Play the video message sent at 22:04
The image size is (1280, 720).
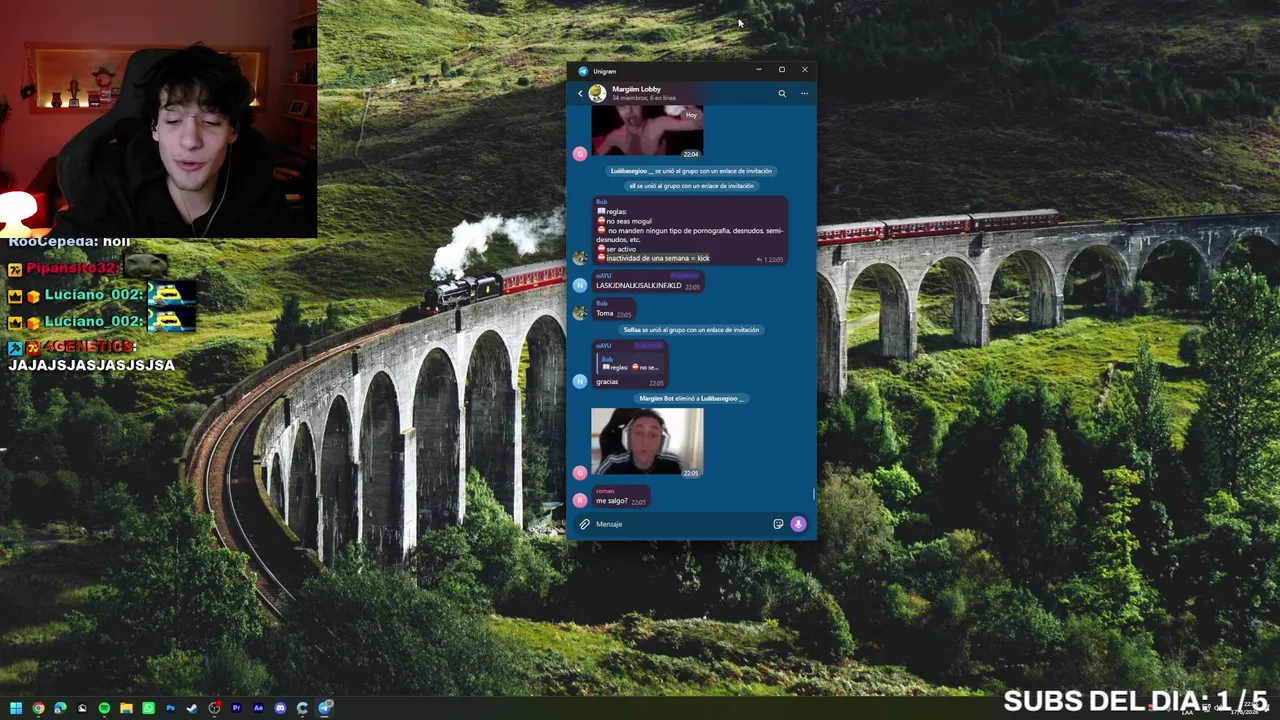point(647,131)
